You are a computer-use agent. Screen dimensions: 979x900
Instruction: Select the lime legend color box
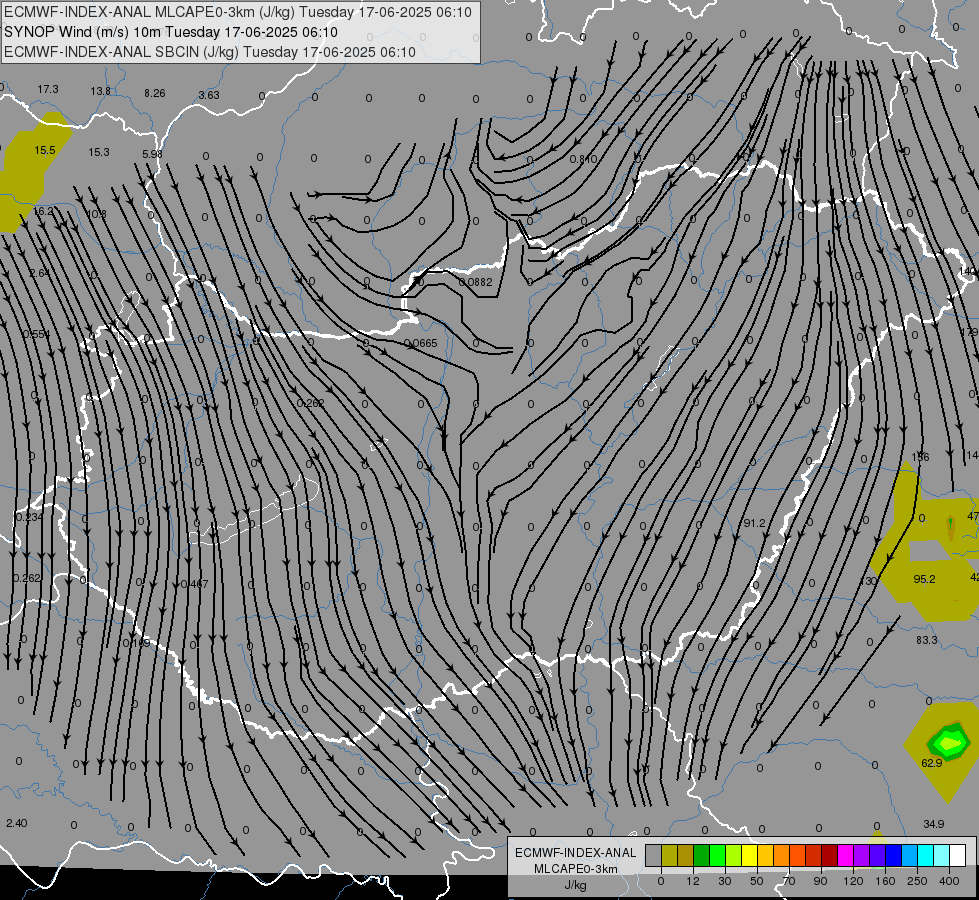(x=734, y=856)
